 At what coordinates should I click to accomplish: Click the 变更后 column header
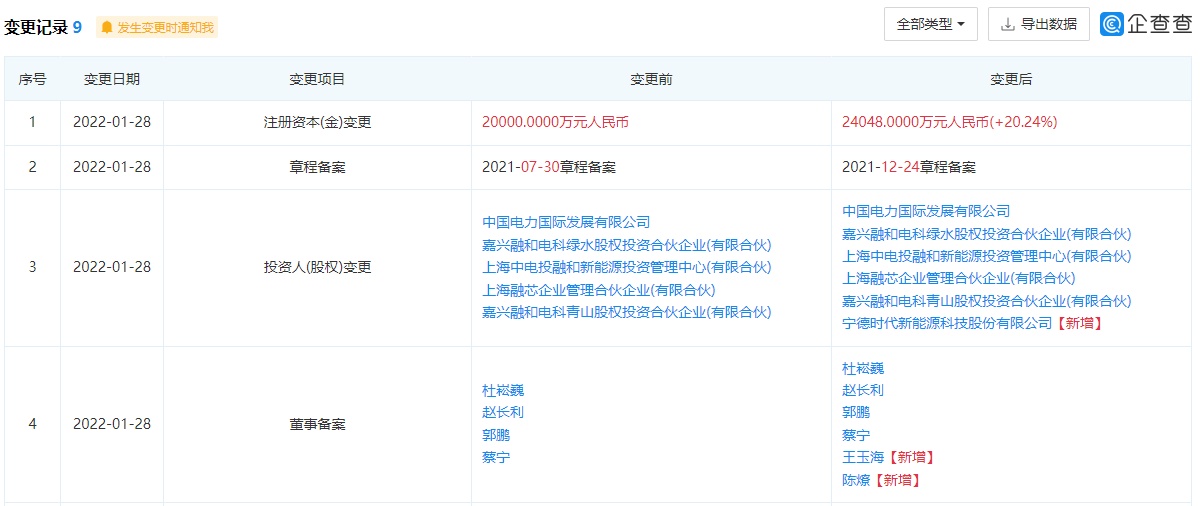tap(1011, 79)
